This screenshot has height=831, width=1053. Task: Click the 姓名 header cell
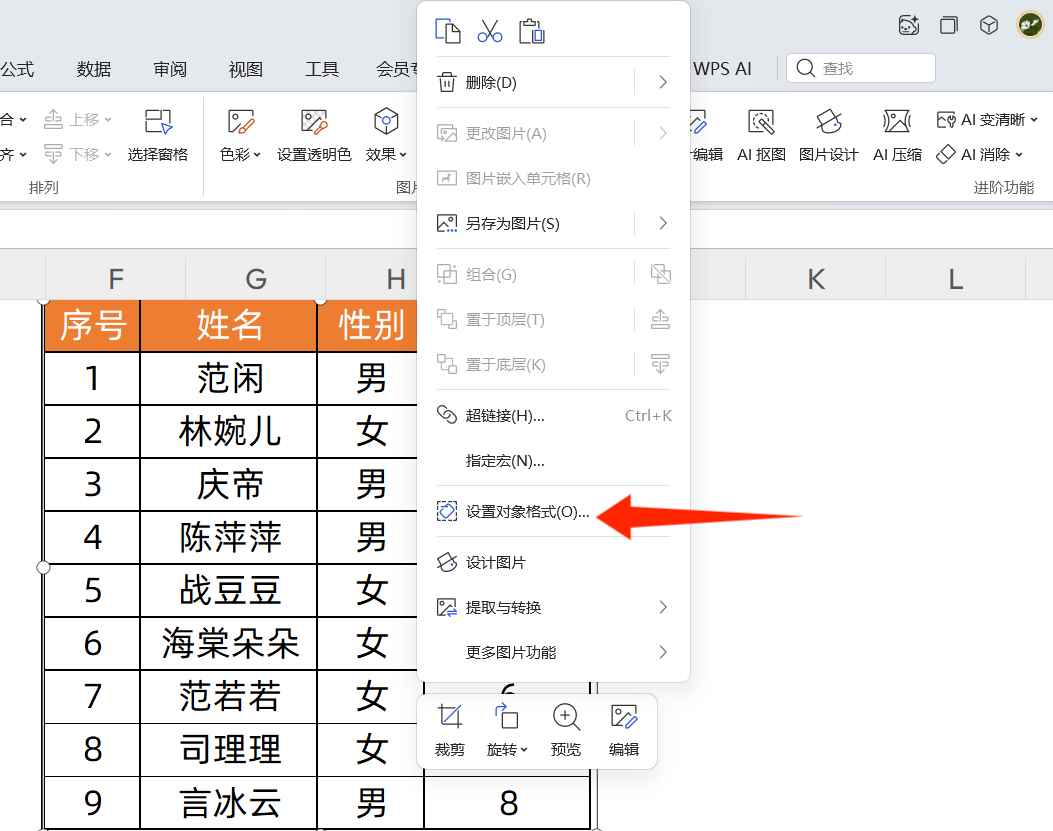tap(228, 326)
